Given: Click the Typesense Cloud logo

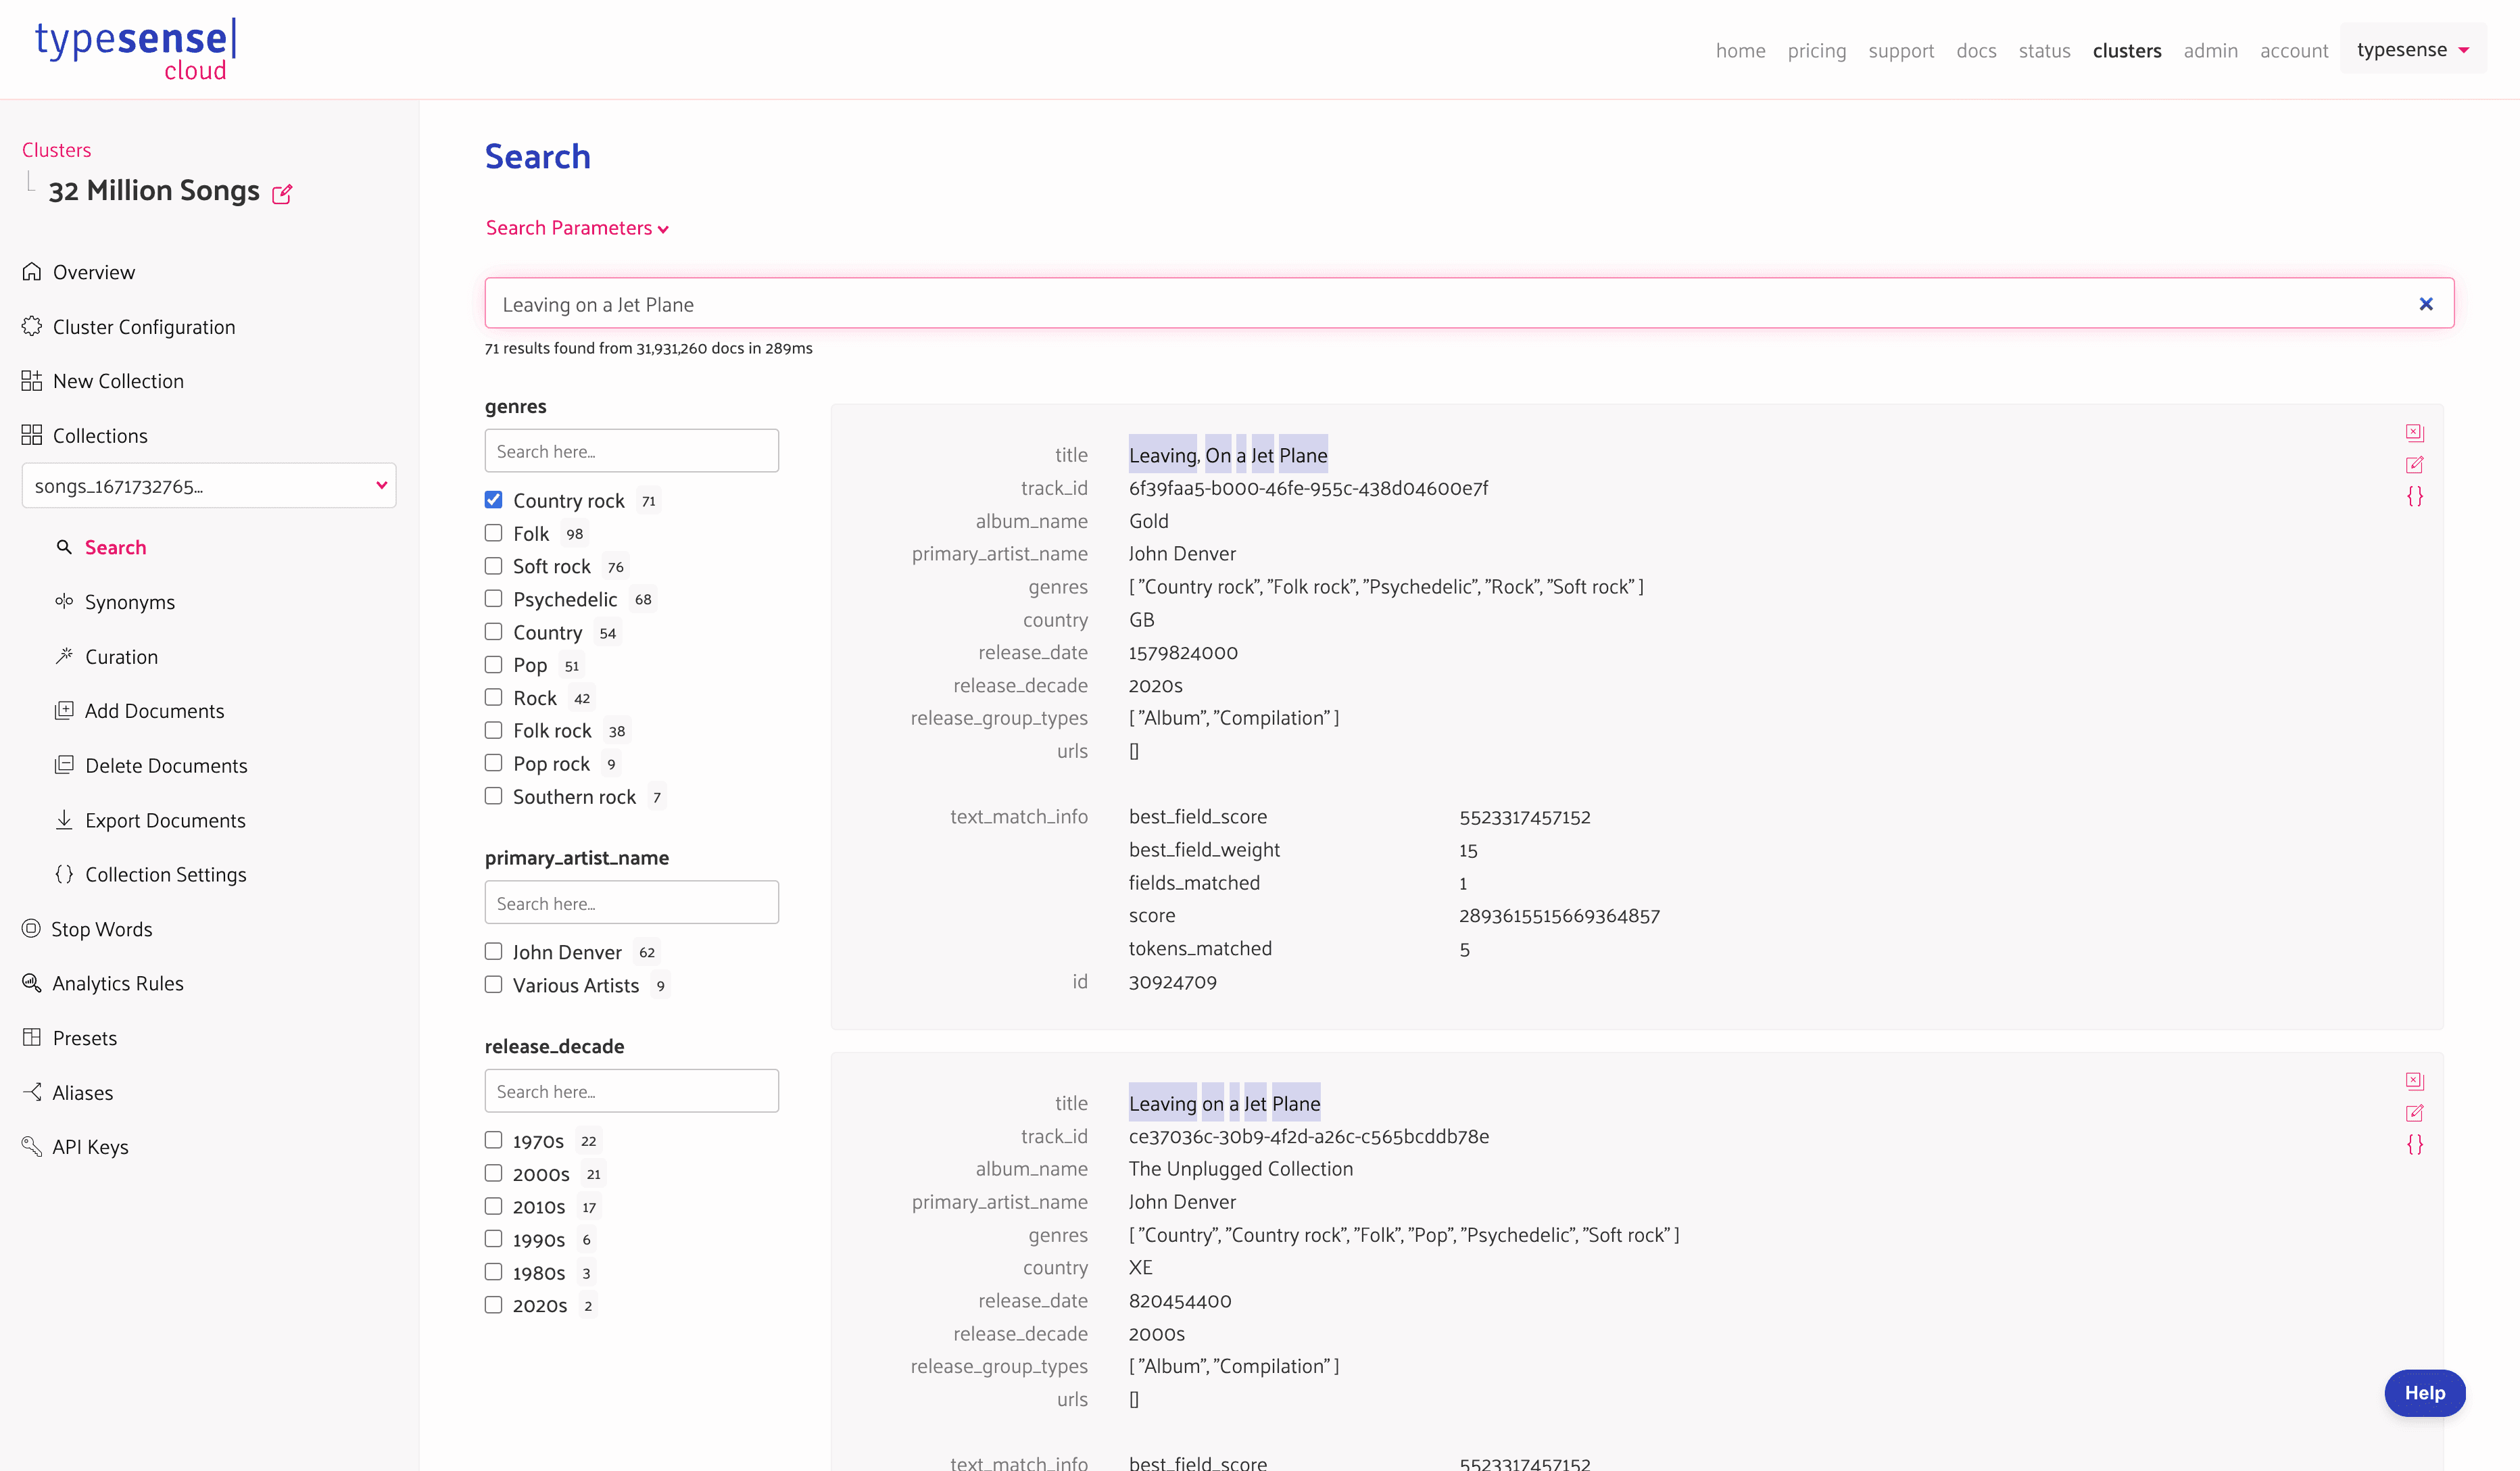Looking at the screenshot, I should click(x=136, y=49).
